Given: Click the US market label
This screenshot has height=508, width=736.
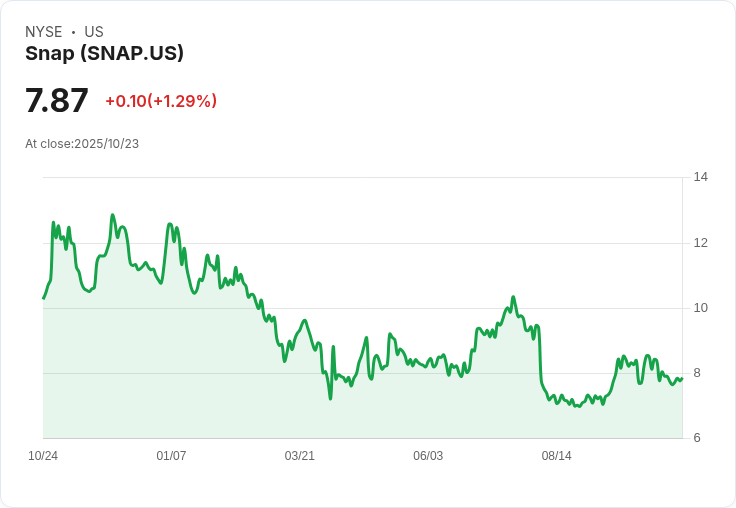Looking at the screenshot, I should (x=94, y=32).
